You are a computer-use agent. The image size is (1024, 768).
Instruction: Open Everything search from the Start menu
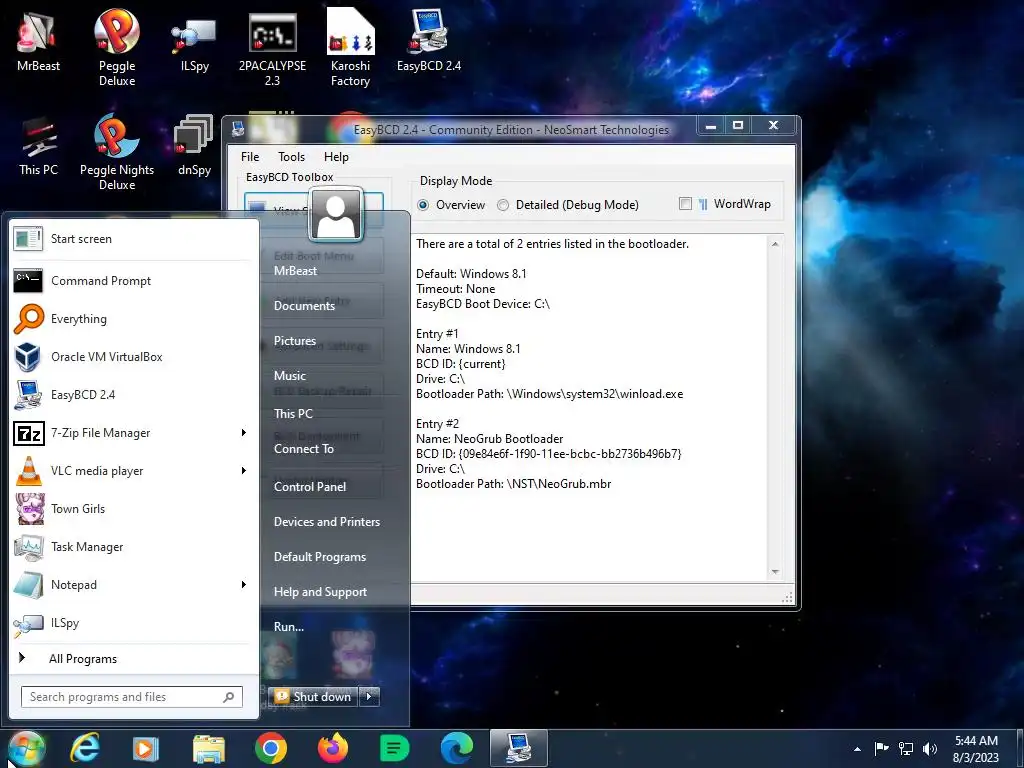pos(131,319)
